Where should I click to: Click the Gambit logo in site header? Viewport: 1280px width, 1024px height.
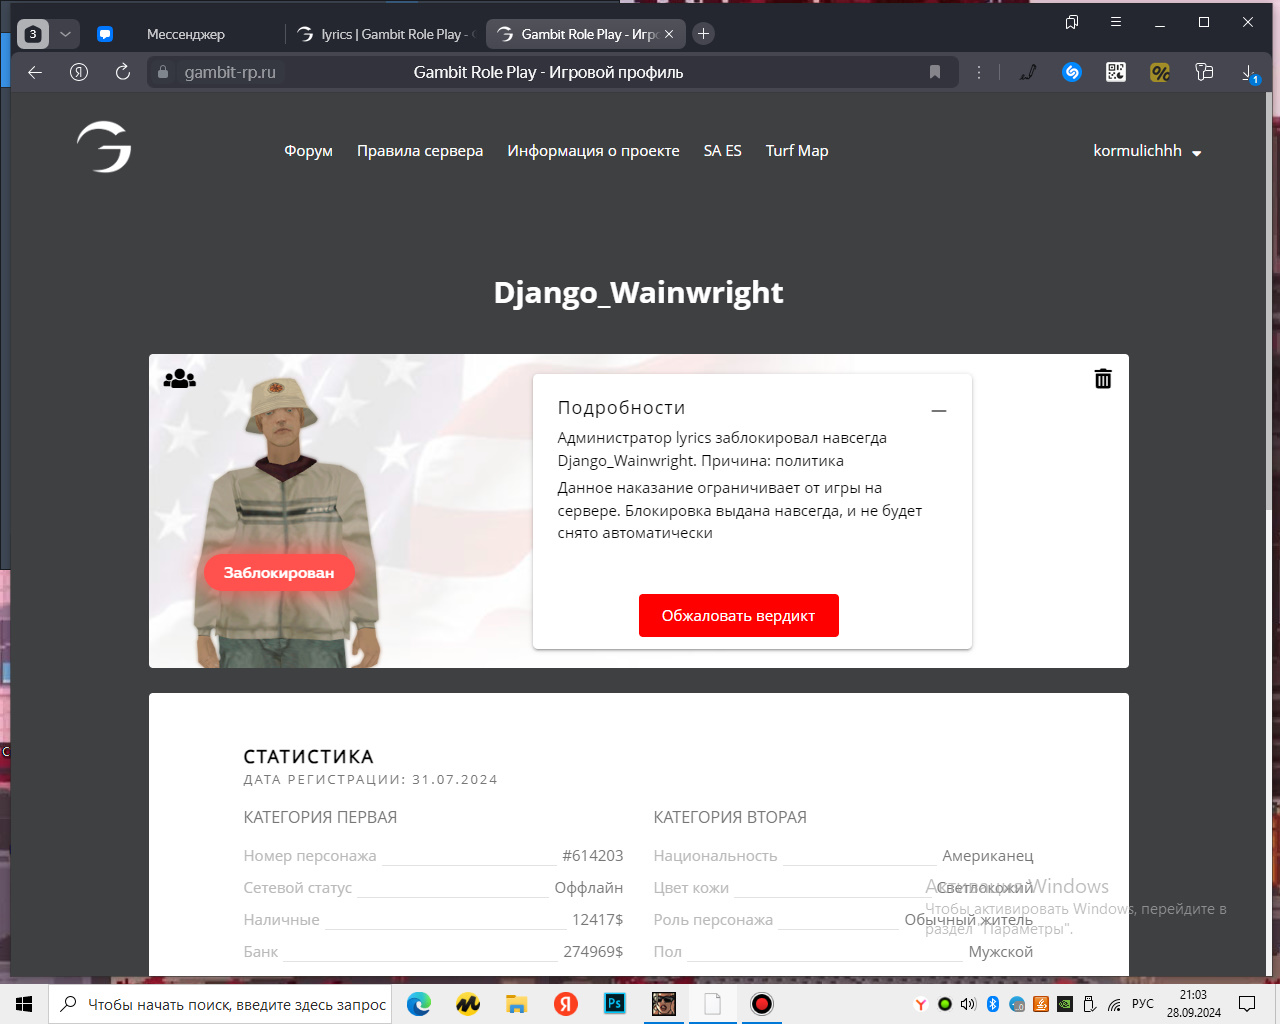tap(104, 147)
